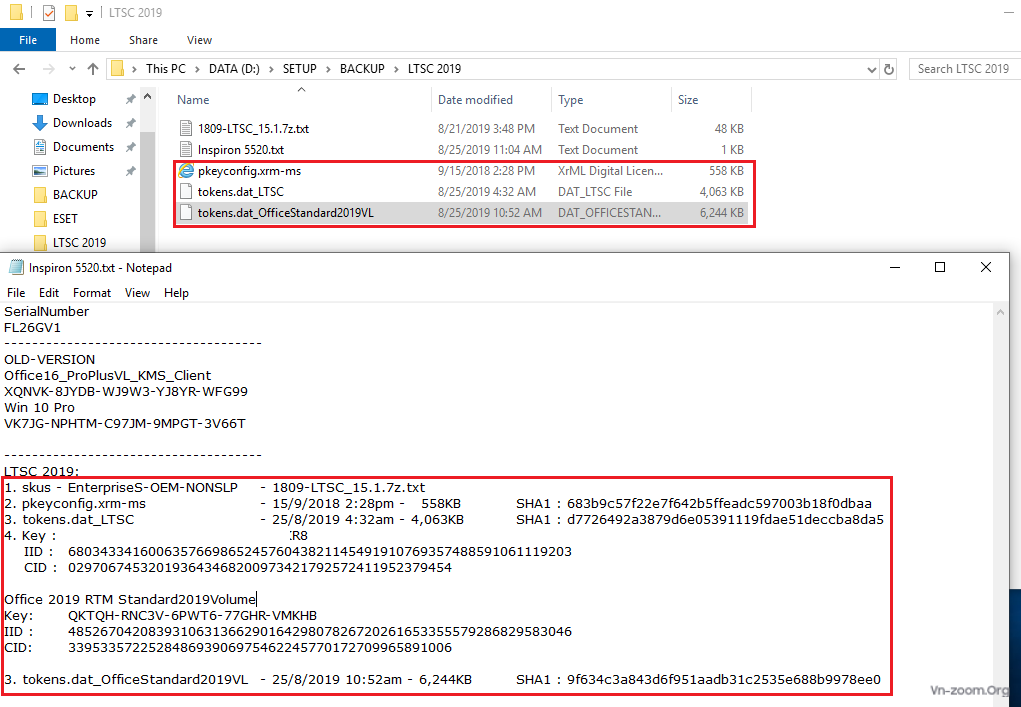Click the Search LTSC 2019 field
1021x707 pixels.
click(965, 68)
